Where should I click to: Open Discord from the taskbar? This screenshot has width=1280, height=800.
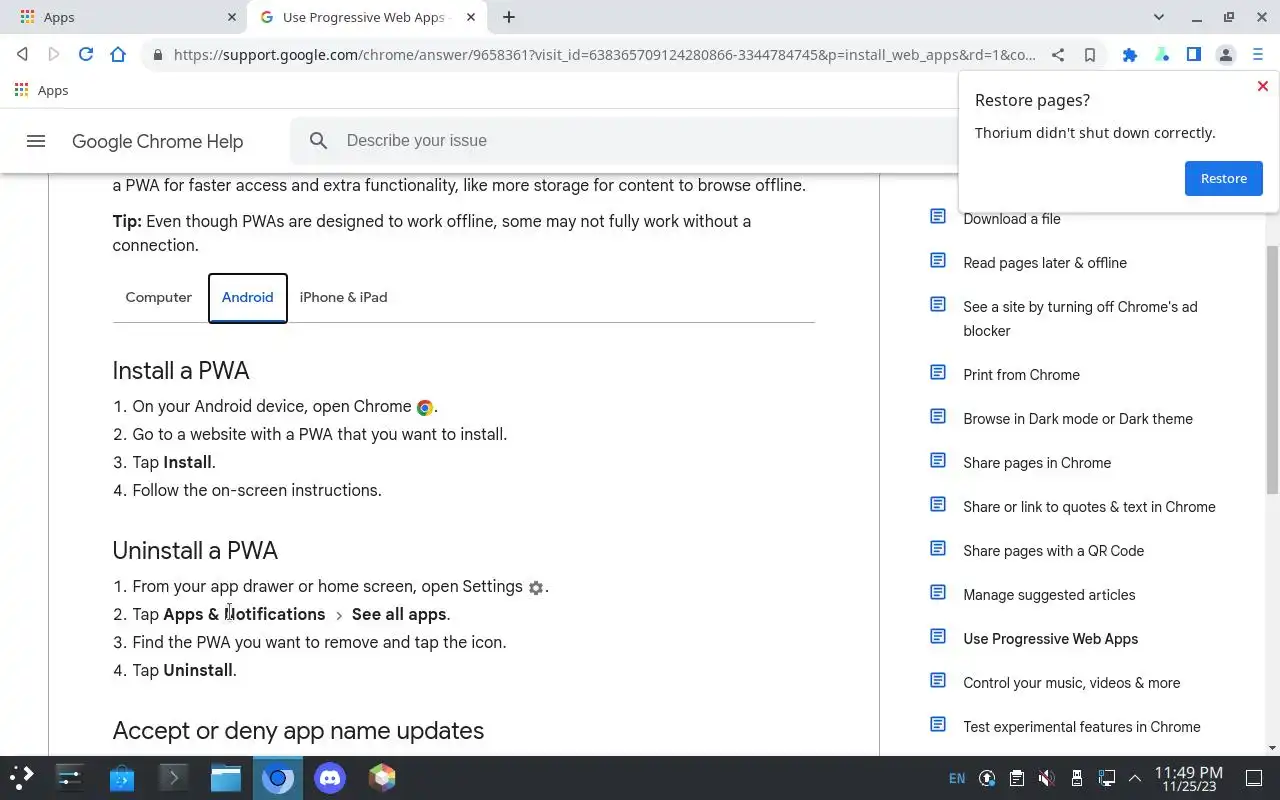coord(330,778)
